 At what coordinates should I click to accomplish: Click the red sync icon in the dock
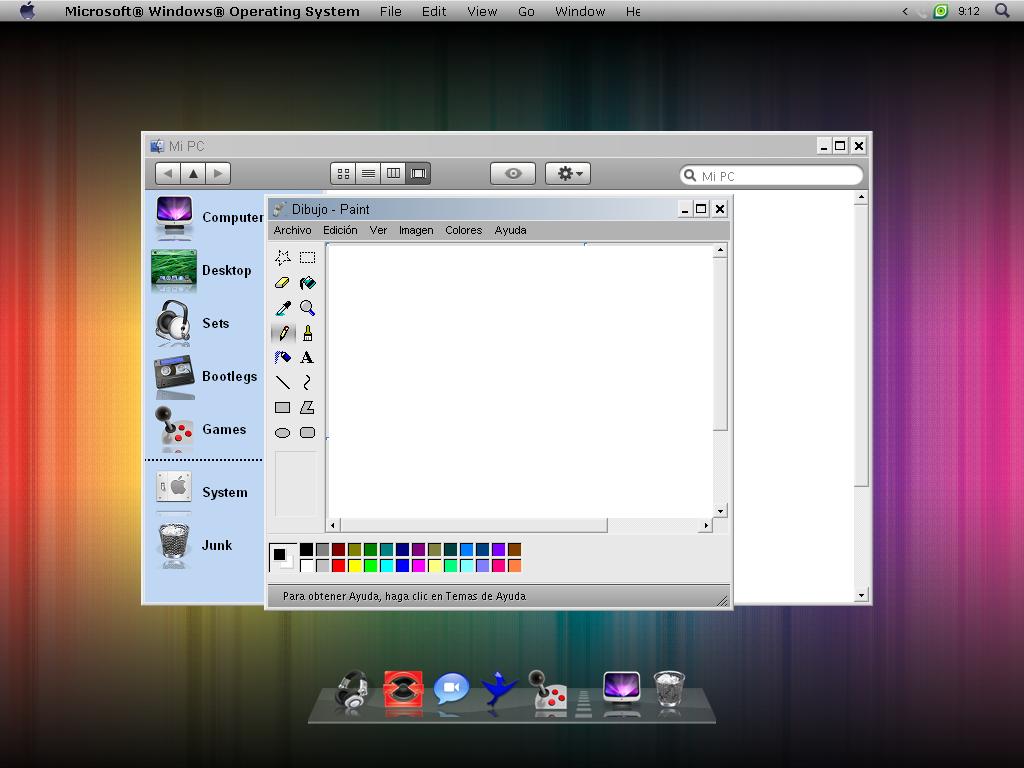403,689
